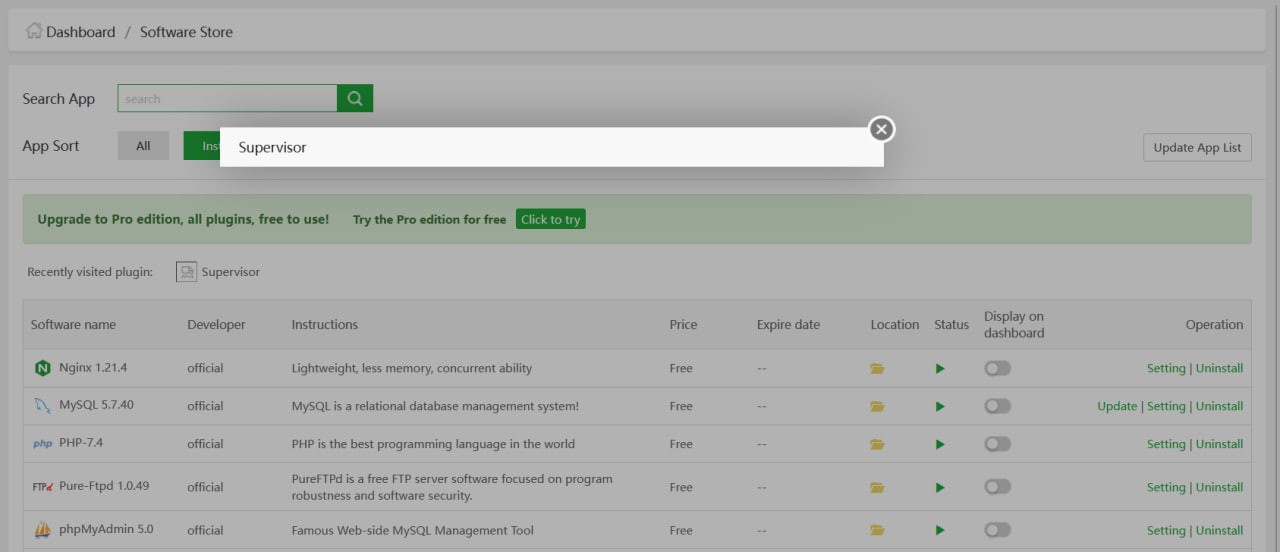The image size is (1280, 552).
Task: Click MySQL 5.7.40 software name
Action: (96, 405)
